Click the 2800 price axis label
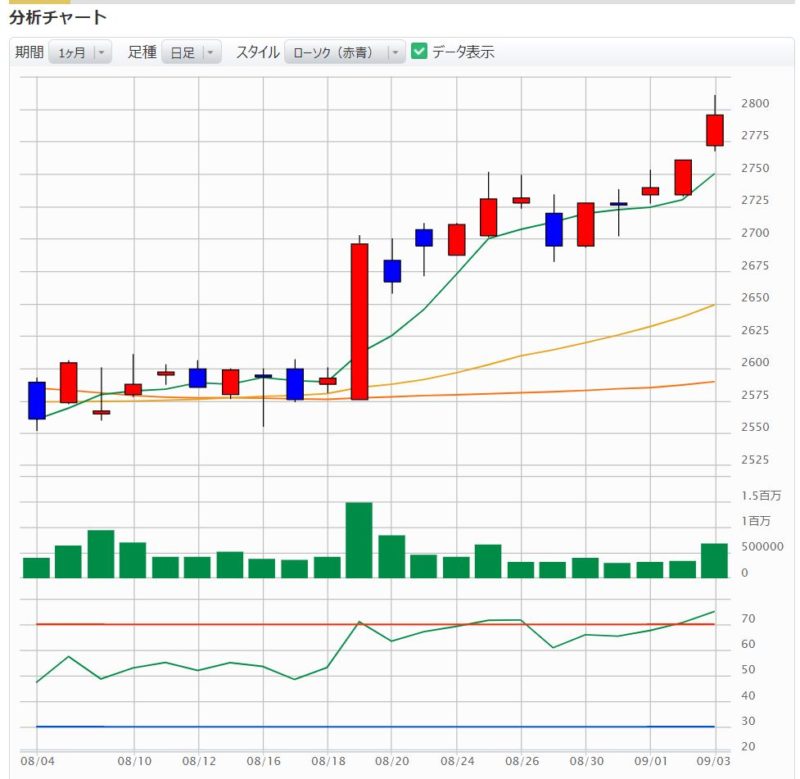 tap(755, 104)
